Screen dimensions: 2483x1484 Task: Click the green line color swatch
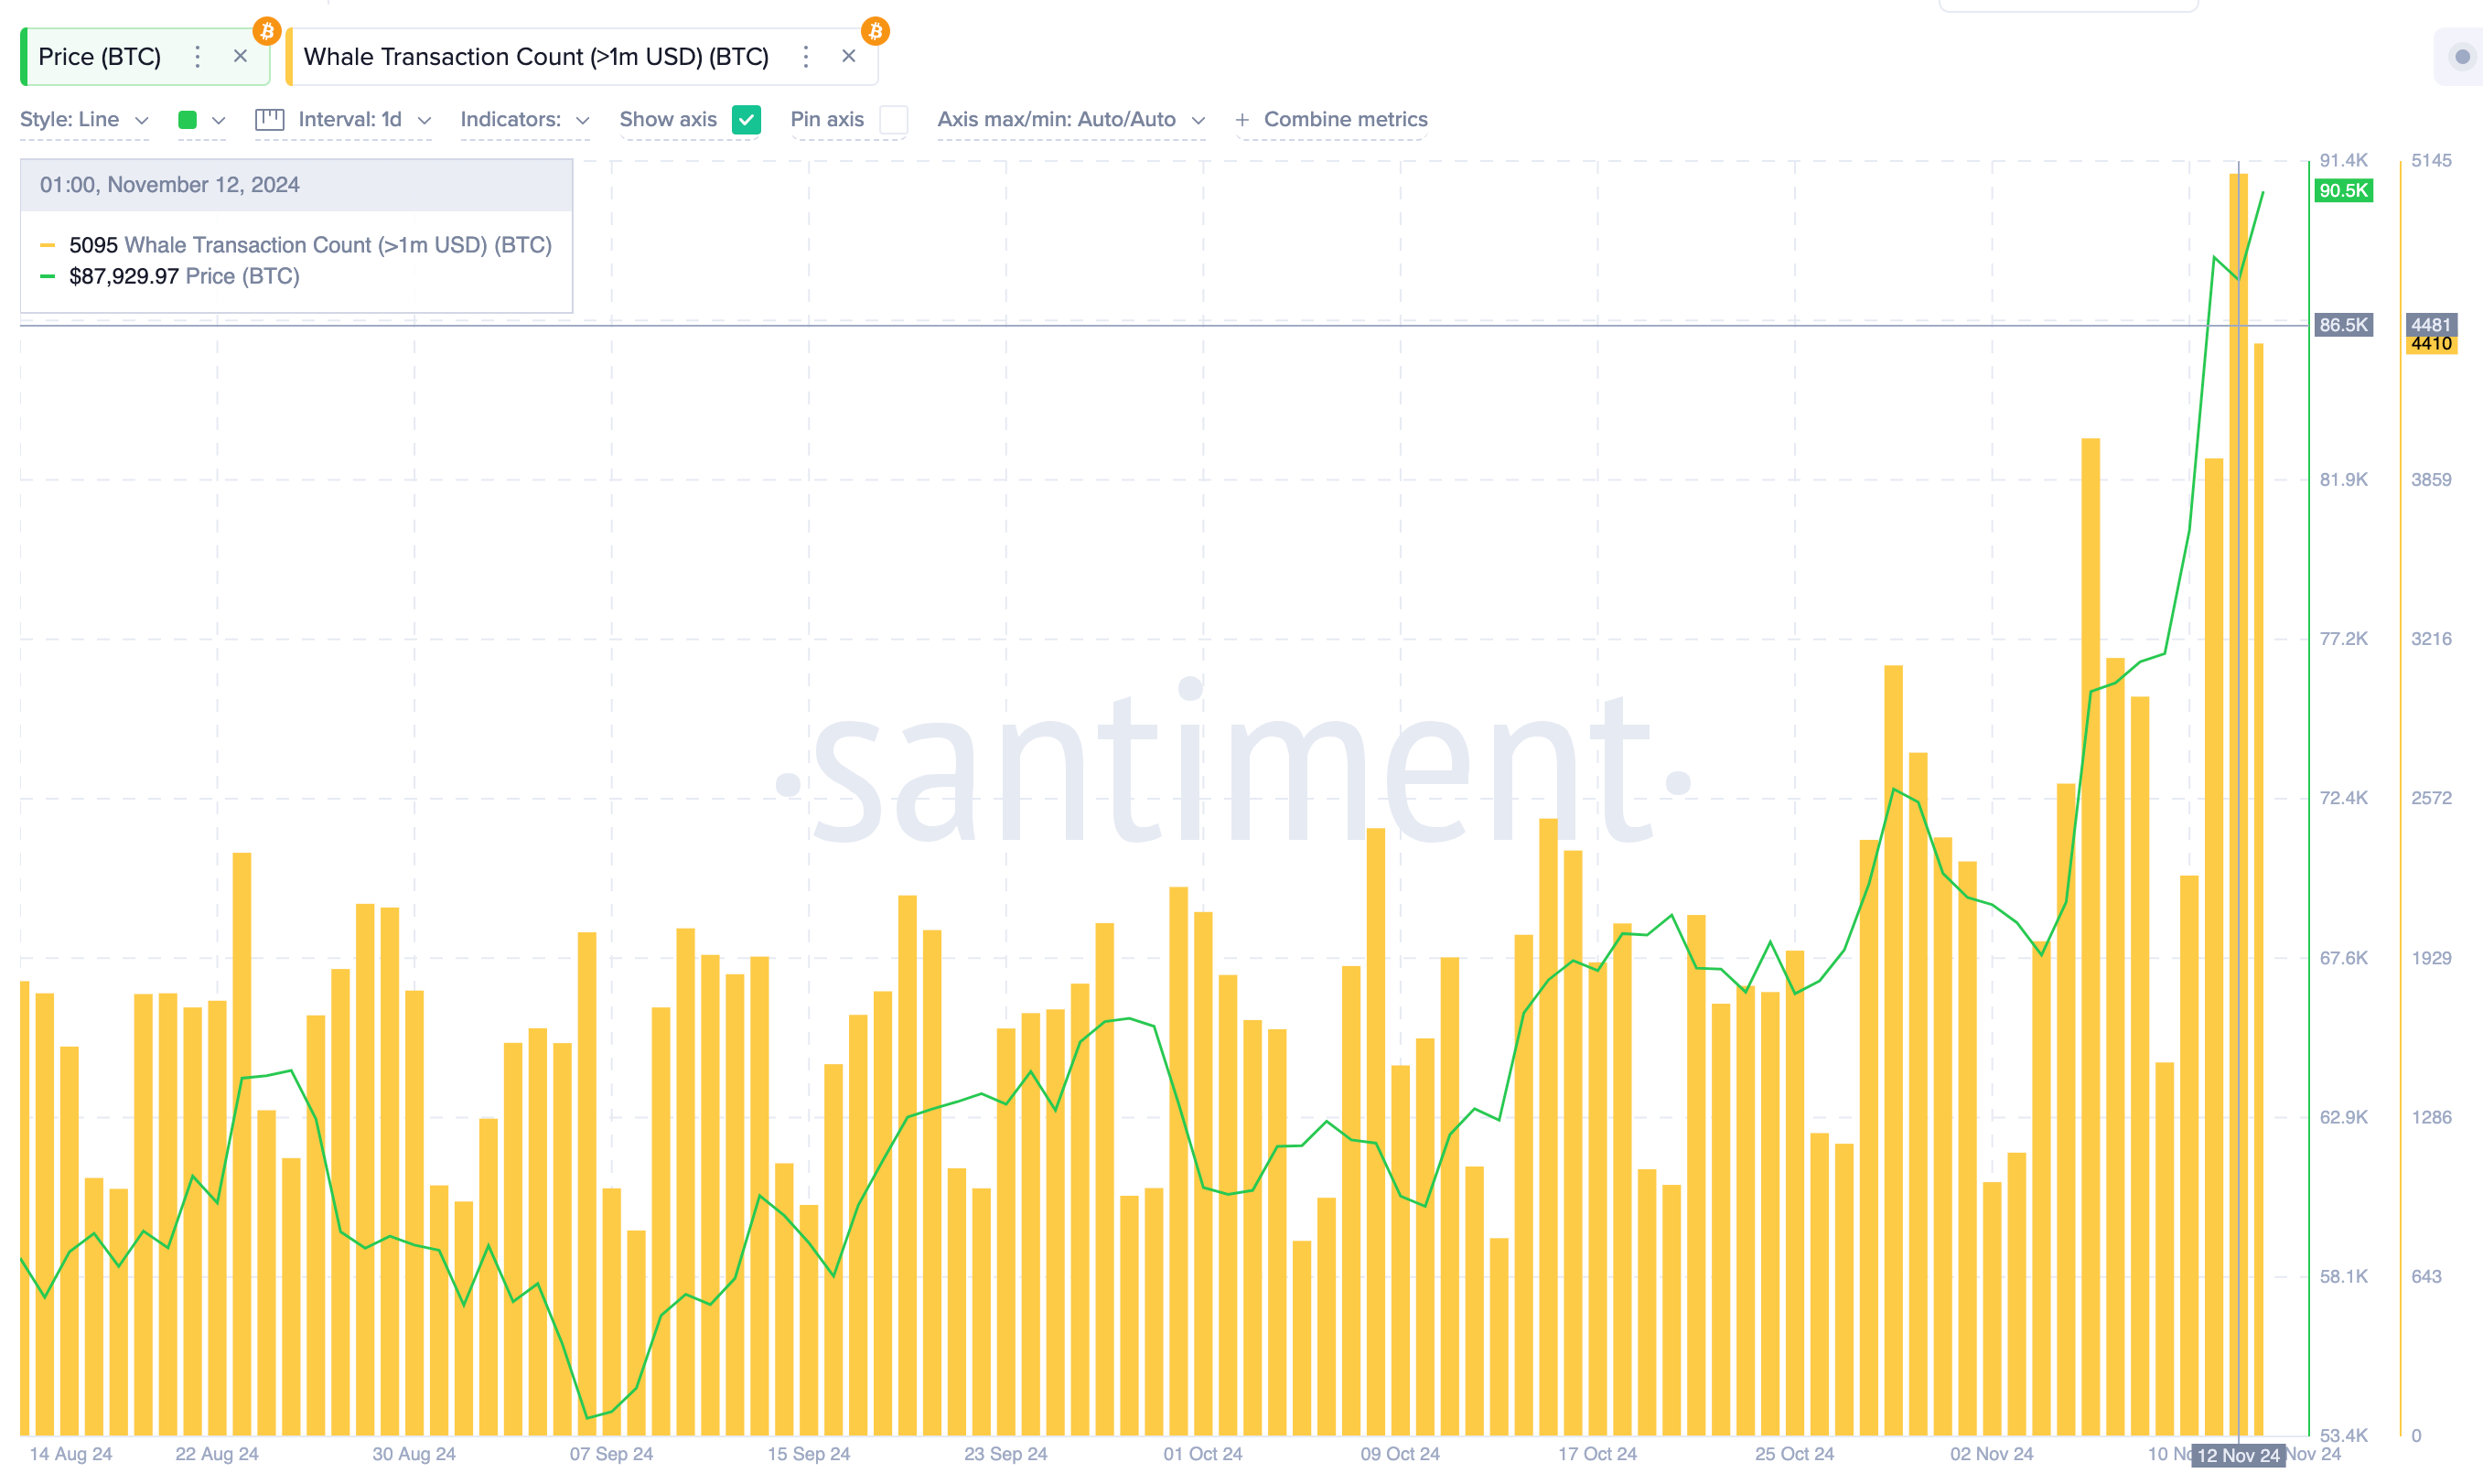pos(187,120)
